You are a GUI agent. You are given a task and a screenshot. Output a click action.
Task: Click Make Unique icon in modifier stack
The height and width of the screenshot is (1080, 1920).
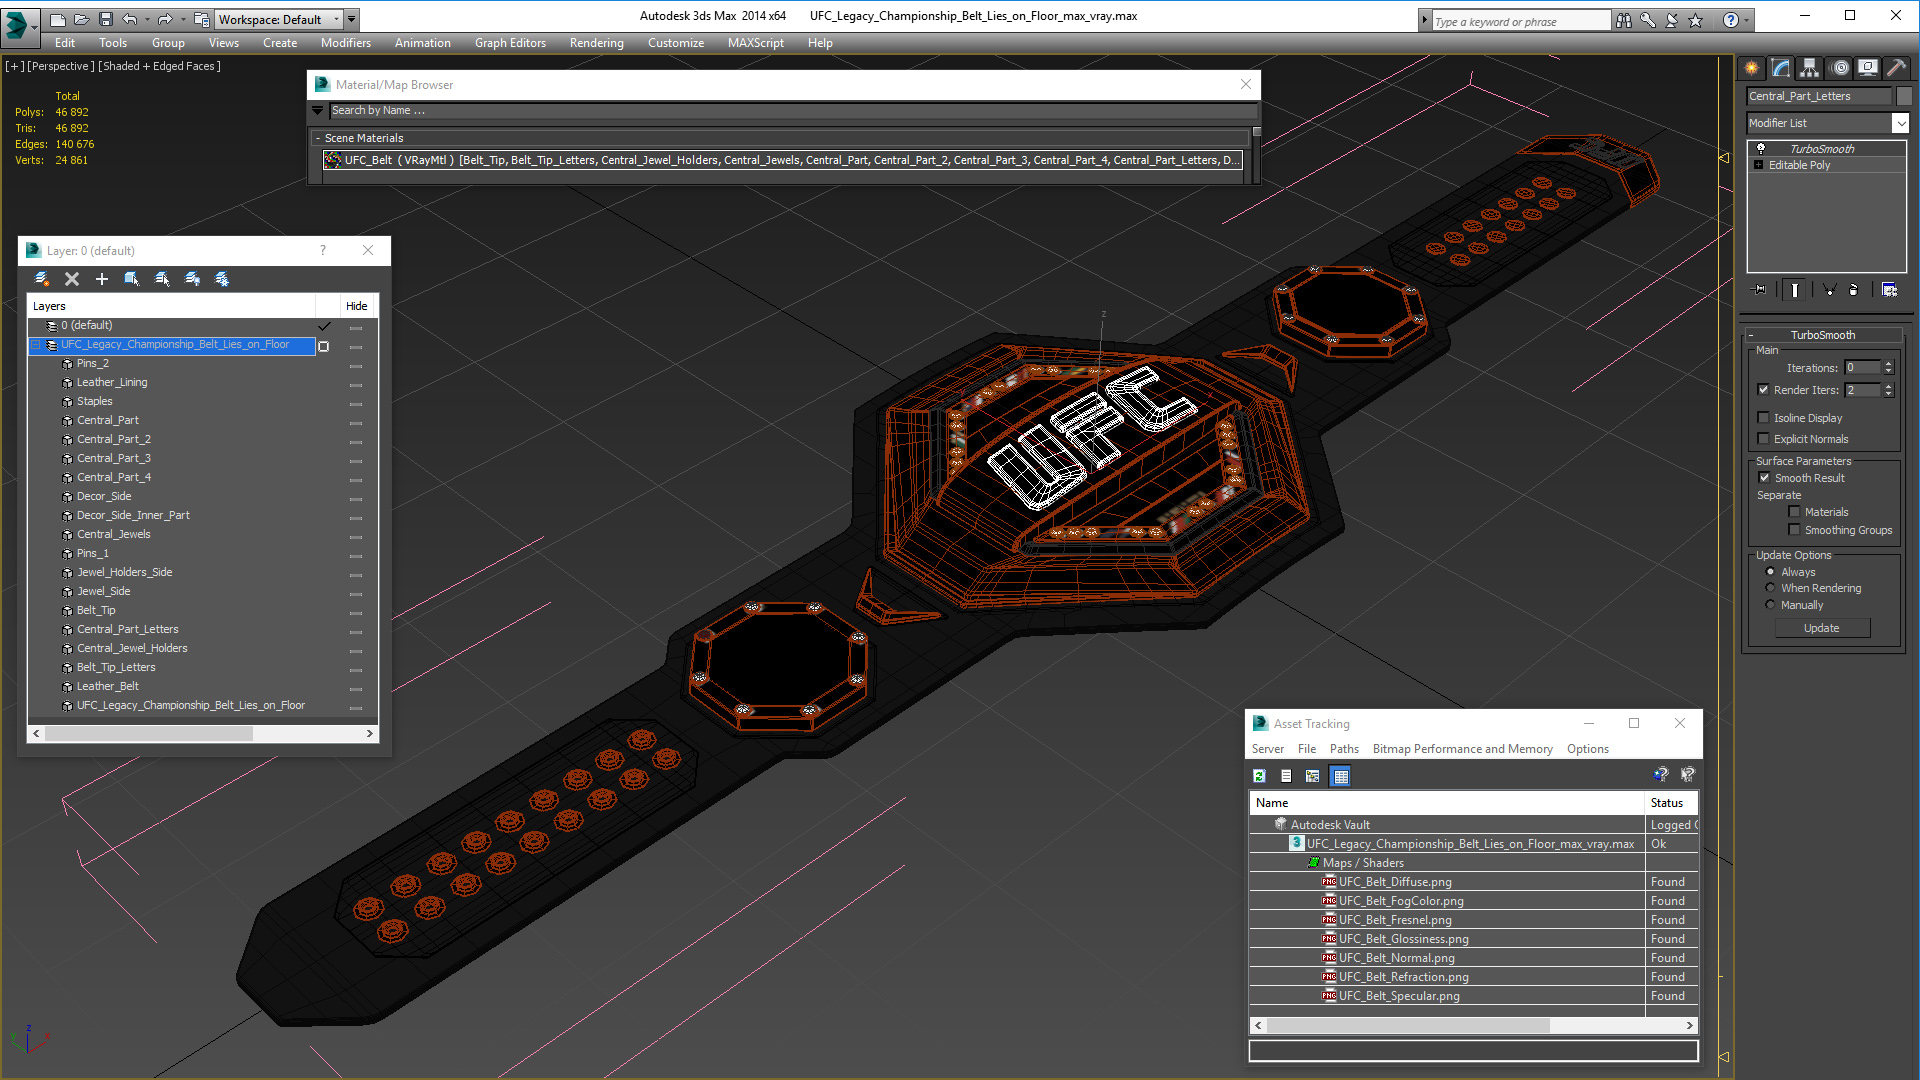1829,289
